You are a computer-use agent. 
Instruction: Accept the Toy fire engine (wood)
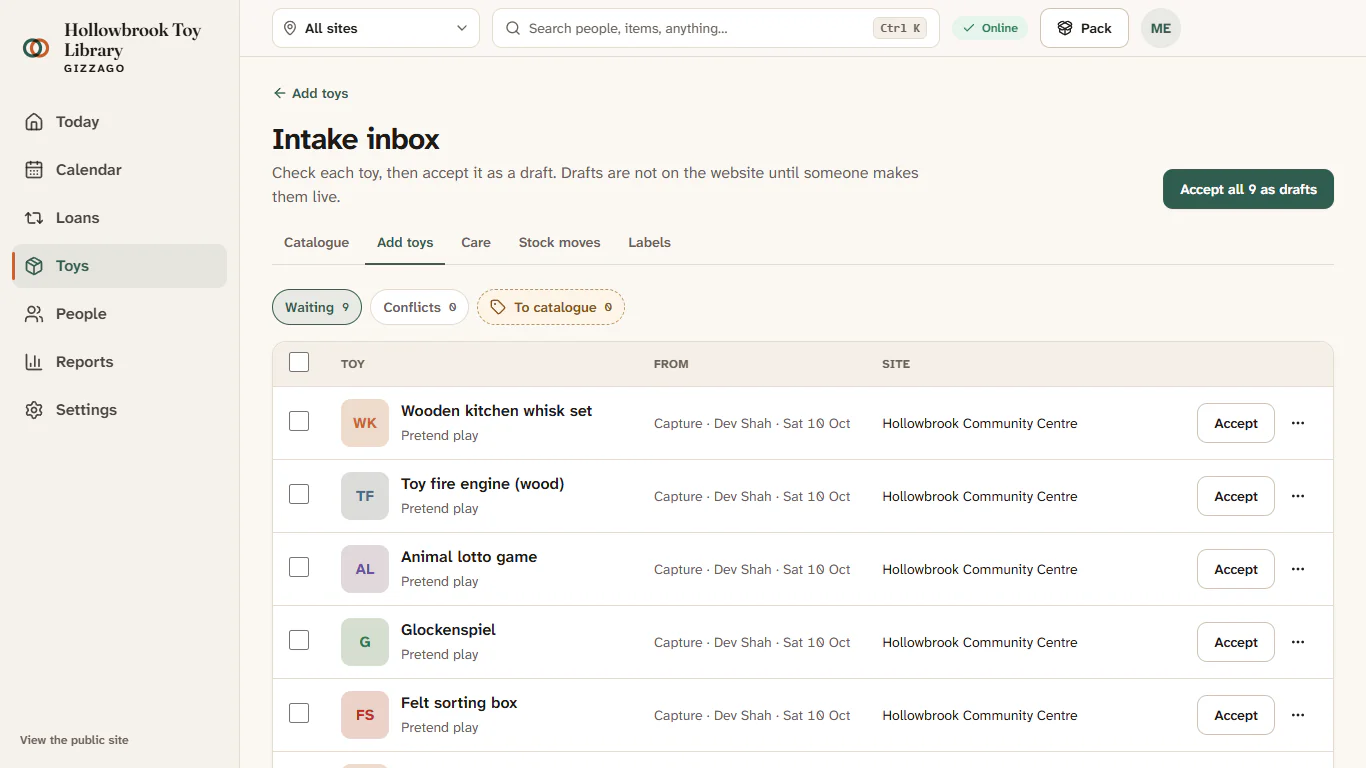1236,496
